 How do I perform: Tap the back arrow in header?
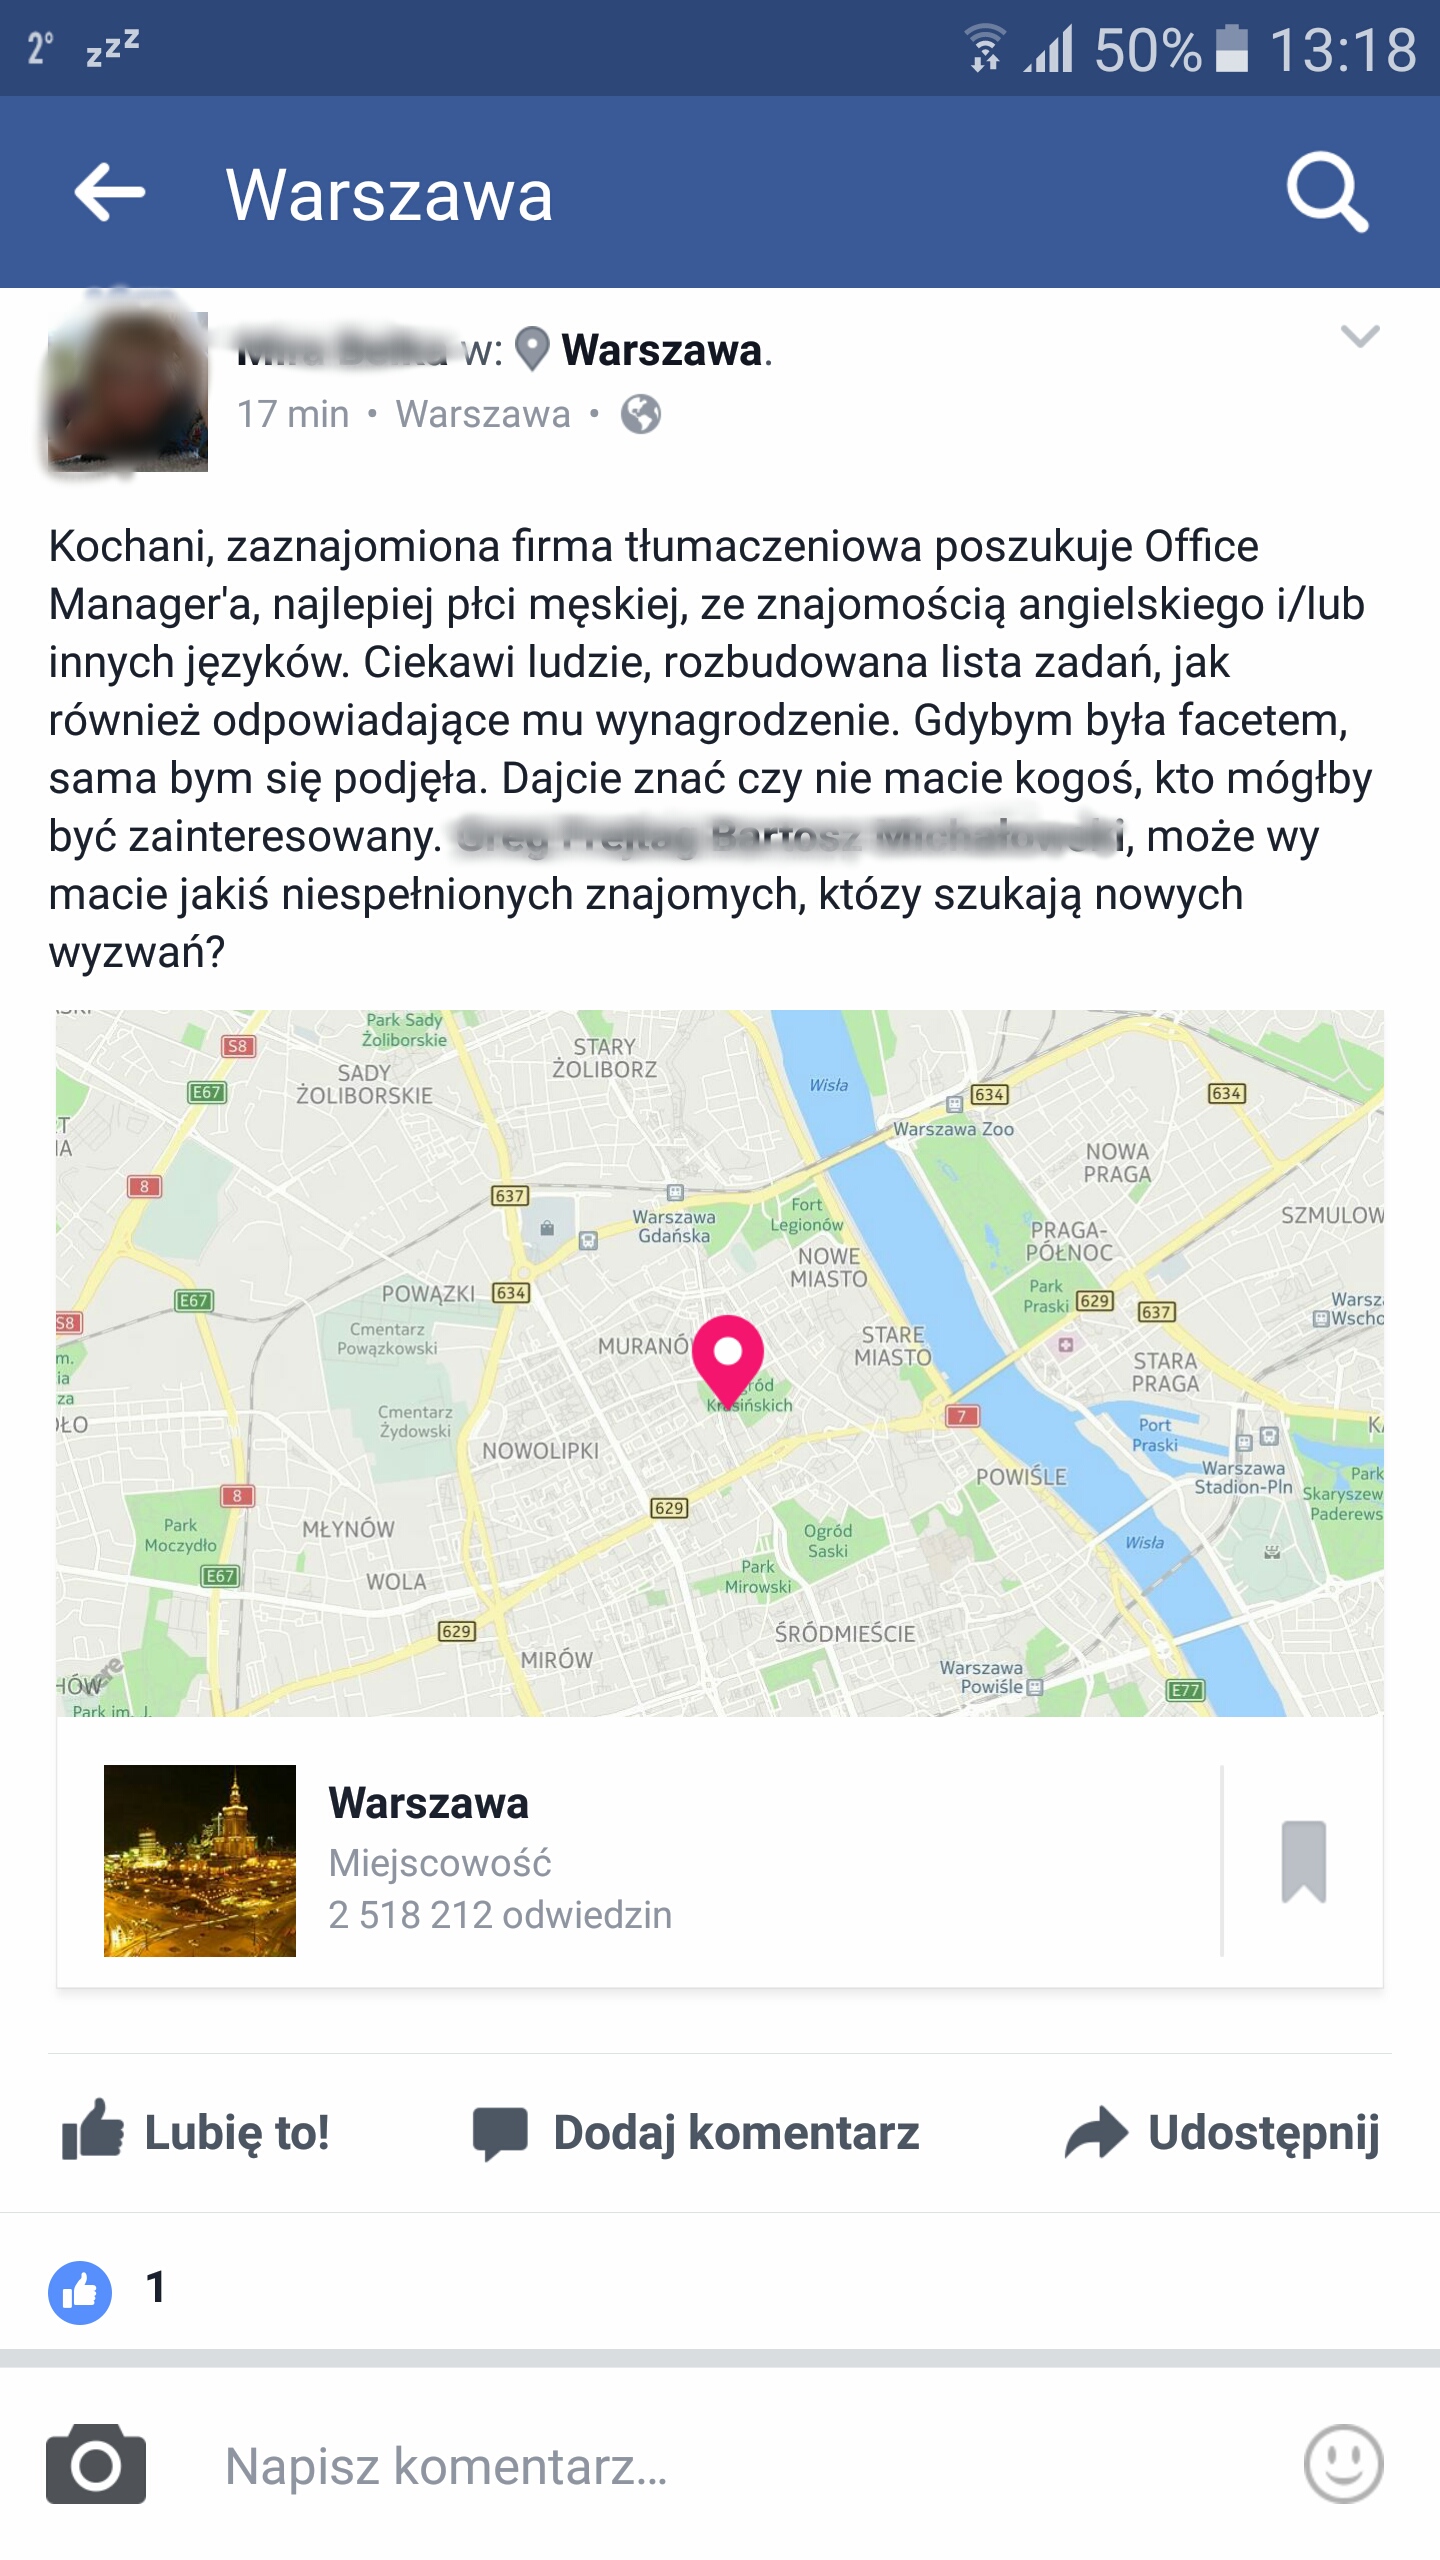point(110,193)
